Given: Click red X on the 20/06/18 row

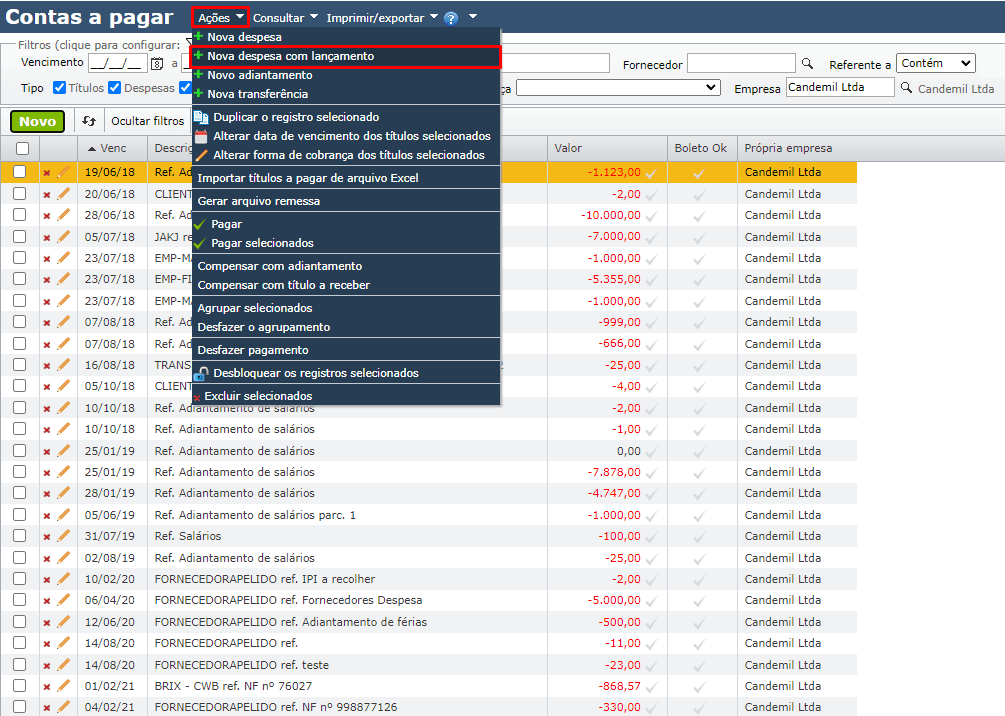Looking at the screenshot, I should coord(47,195).
